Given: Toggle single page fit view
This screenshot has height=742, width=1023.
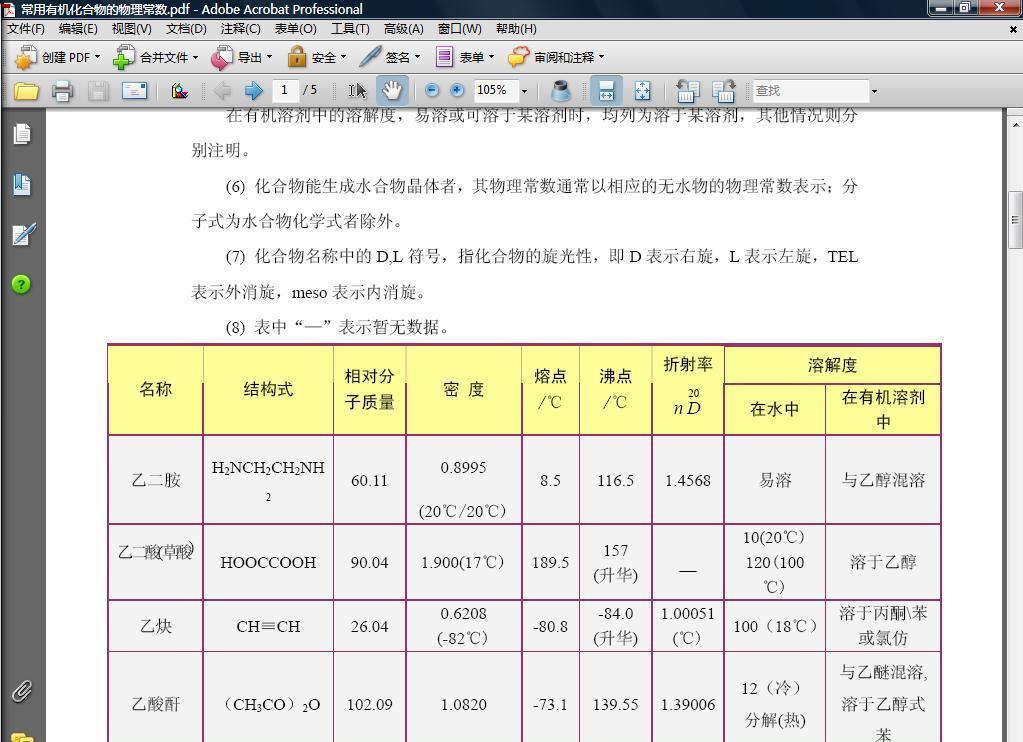Looking at the screenshot, I should pyautogui.click(x=642, y=91).
